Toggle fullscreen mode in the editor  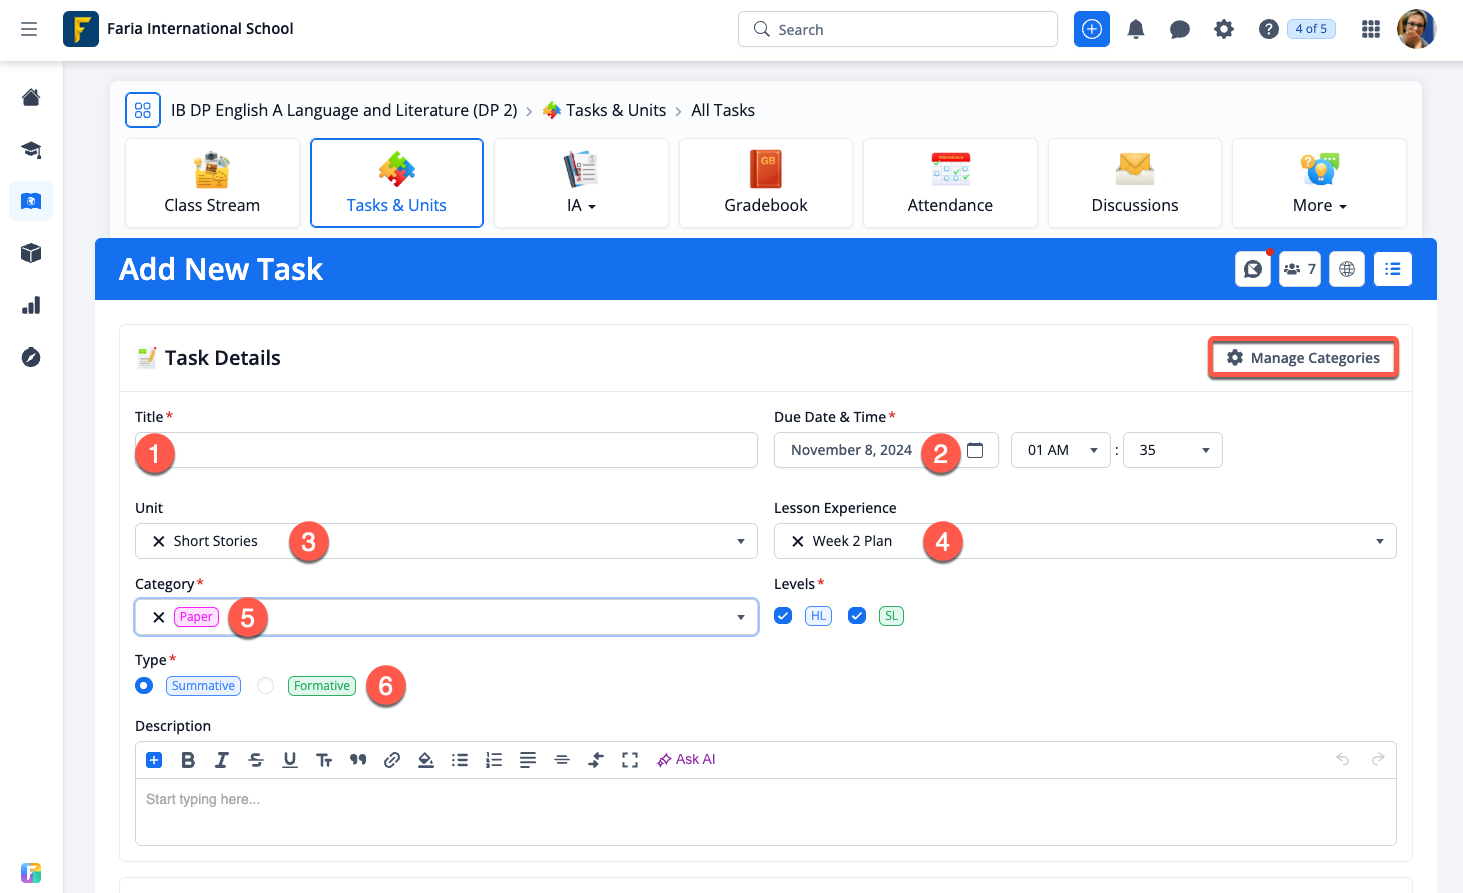pyautogui.click(x=630, y=760)
